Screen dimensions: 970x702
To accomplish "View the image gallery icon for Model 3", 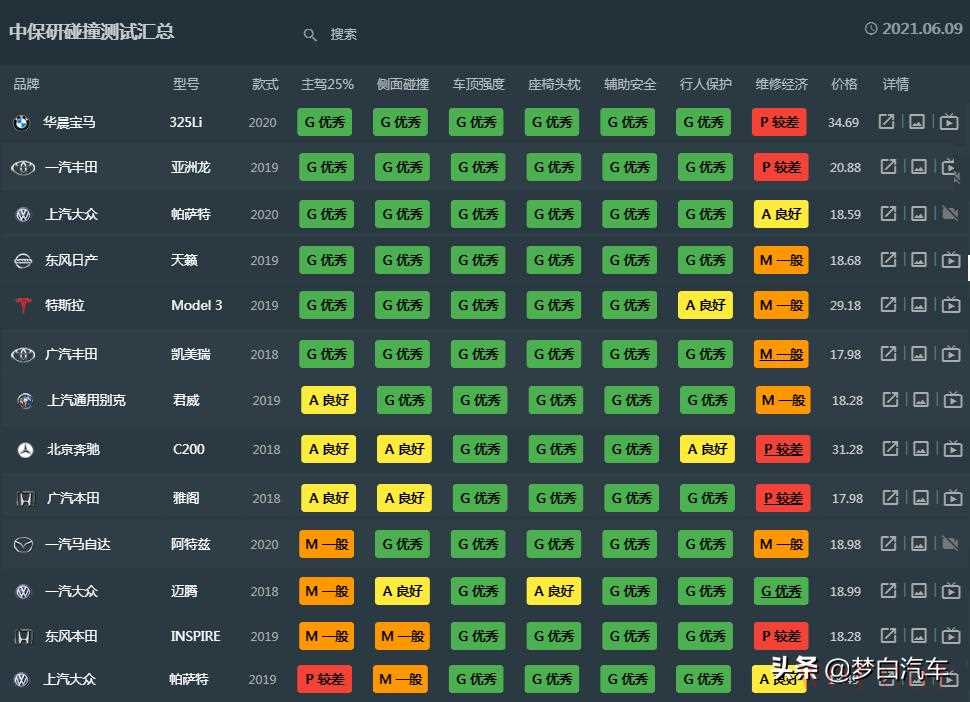I will (918, 305).
